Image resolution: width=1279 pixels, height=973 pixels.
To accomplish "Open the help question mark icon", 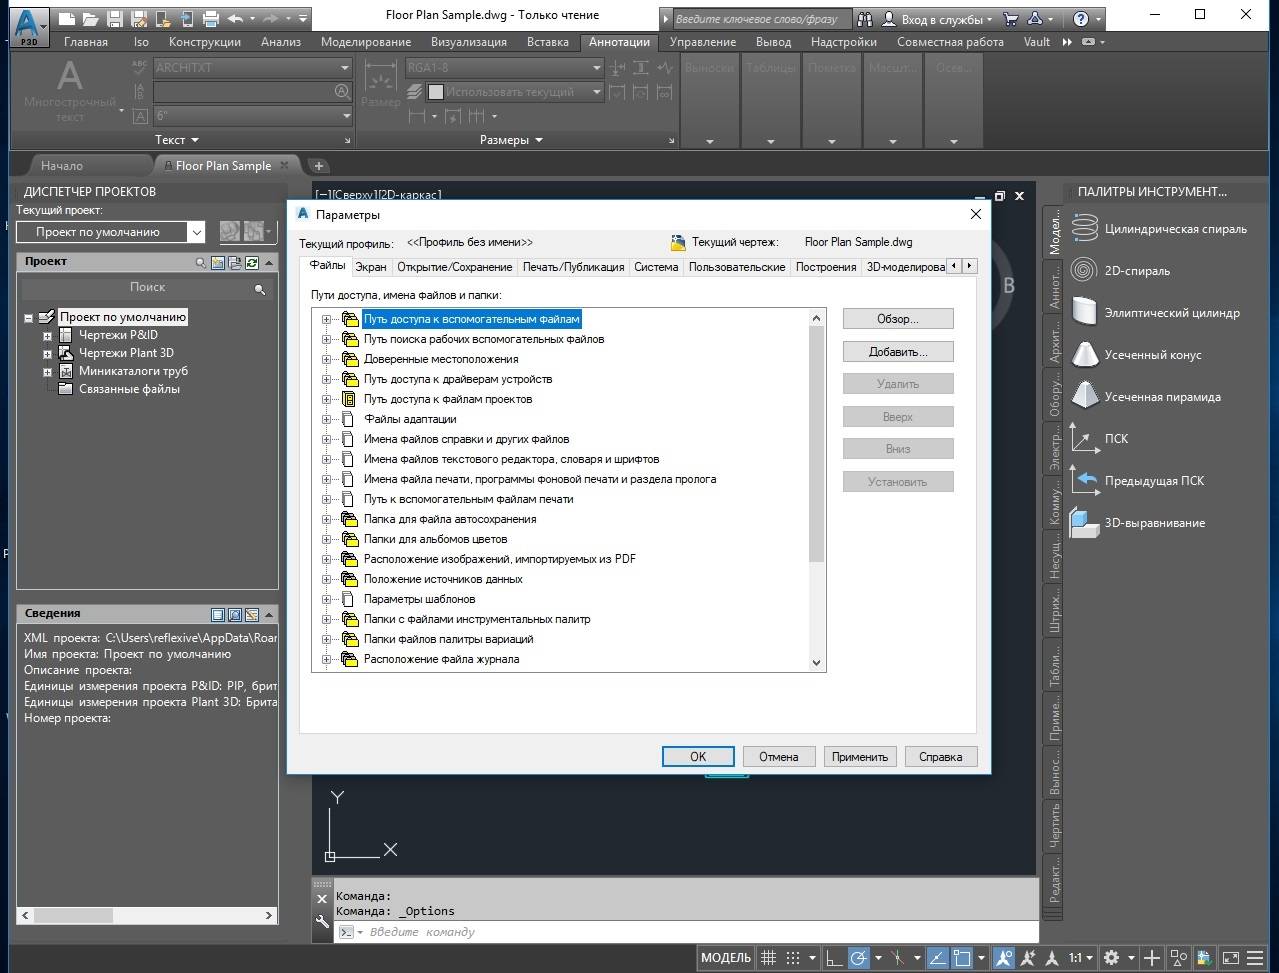I will coord(1080,18).
